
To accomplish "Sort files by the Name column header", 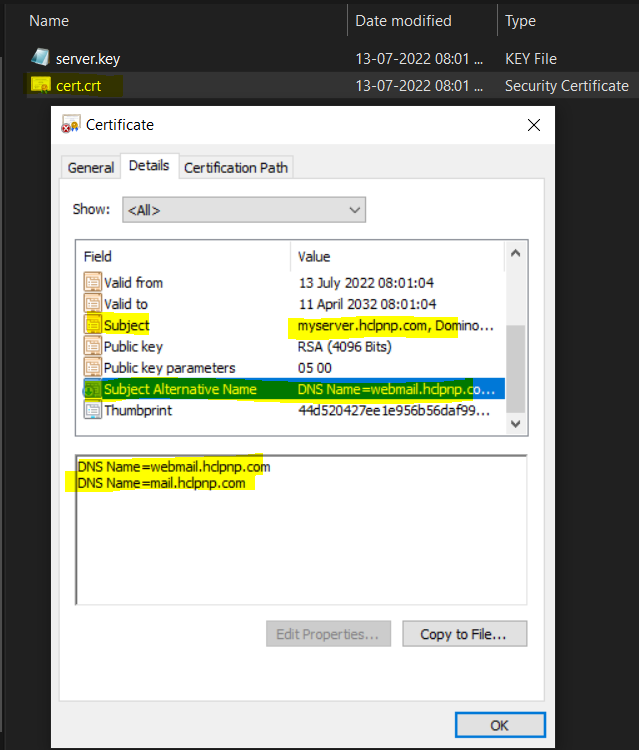I will 49,20.
